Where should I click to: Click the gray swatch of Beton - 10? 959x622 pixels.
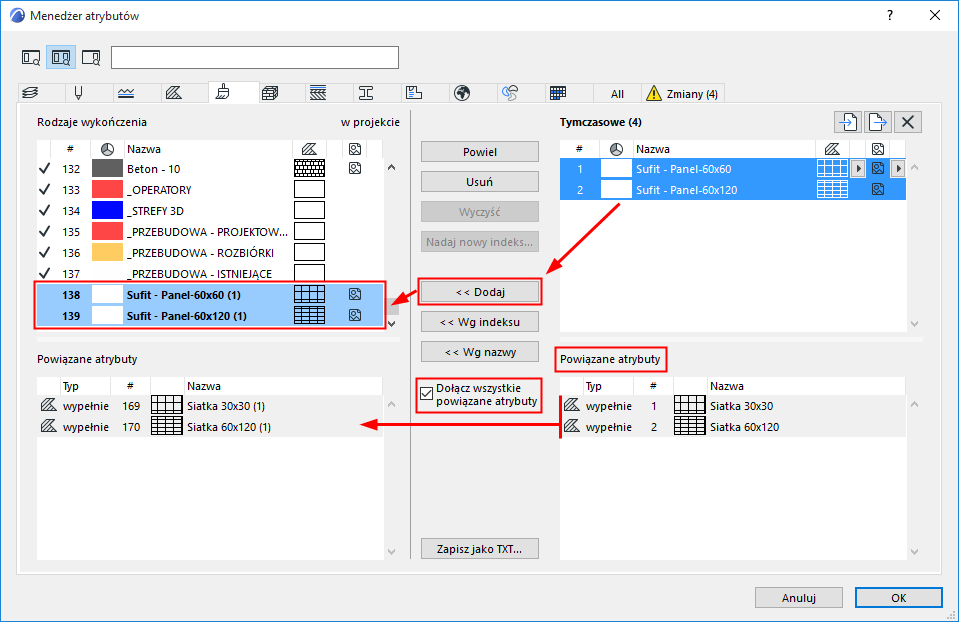click(x=107, y=169)
